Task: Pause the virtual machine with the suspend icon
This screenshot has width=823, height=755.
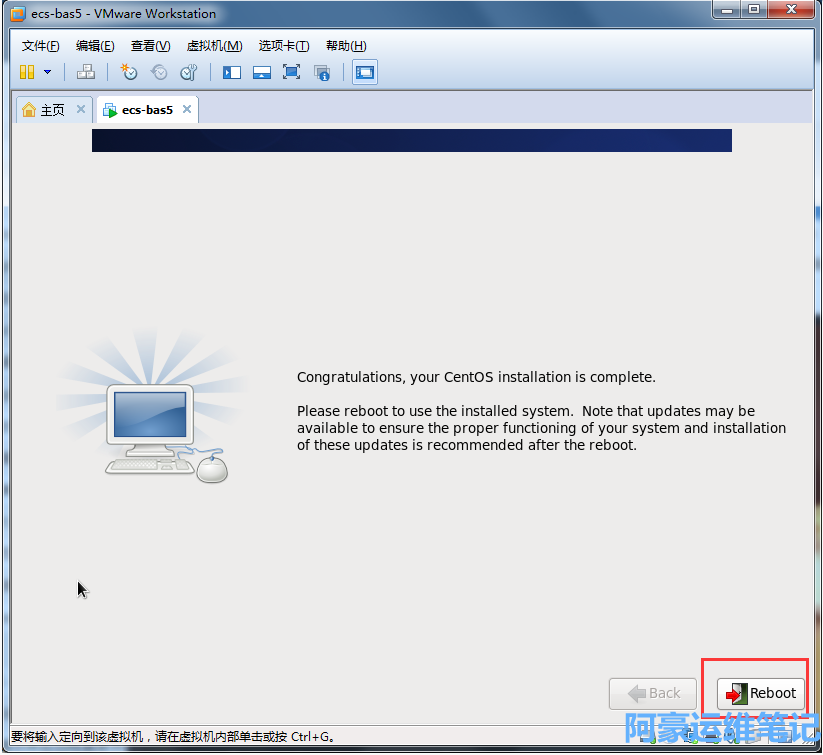Action: point(27,72)
